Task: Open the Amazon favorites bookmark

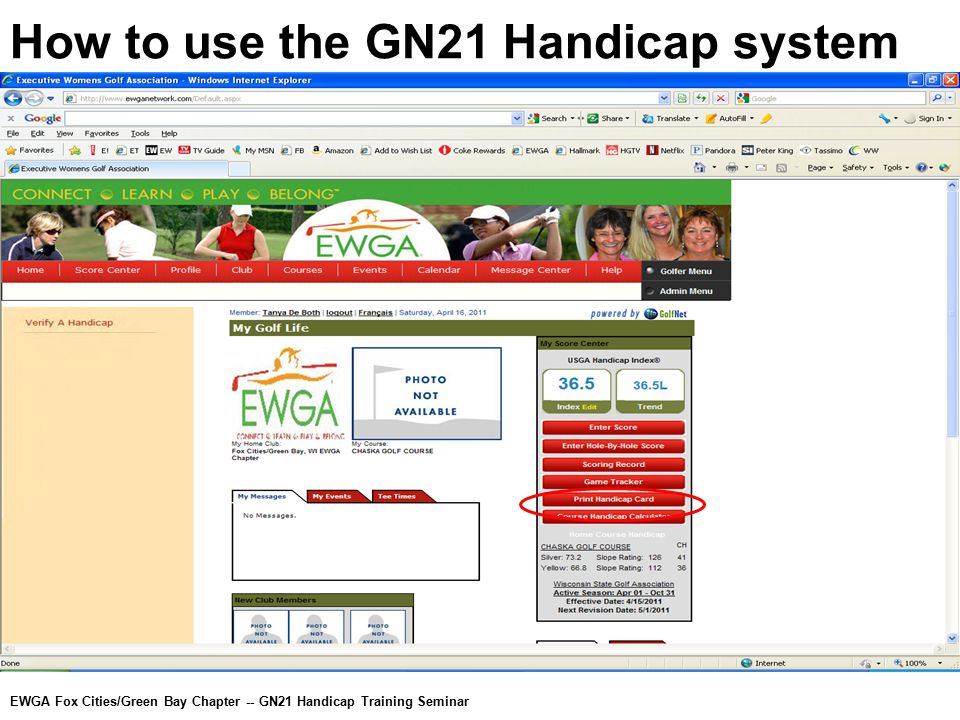Action: pyautogui.click(x=332, y=150)
